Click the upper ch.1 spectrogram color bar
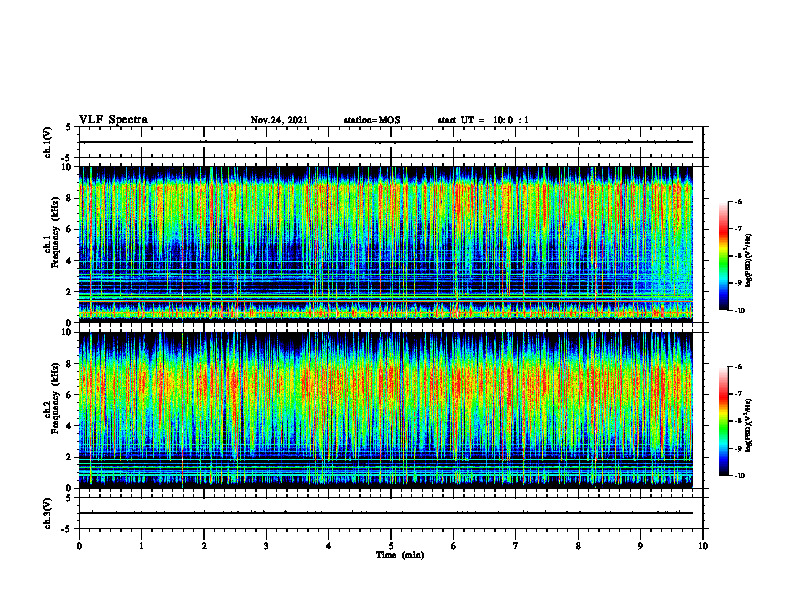792x612 pixels. (724, 256)
